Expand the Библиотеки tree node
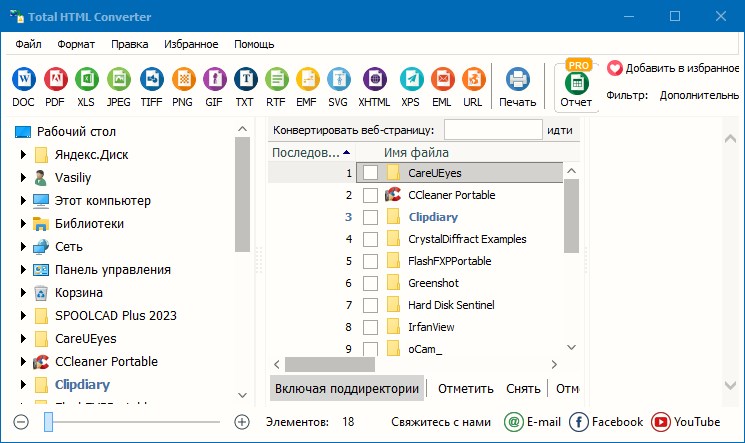 [x=23, y=223]
